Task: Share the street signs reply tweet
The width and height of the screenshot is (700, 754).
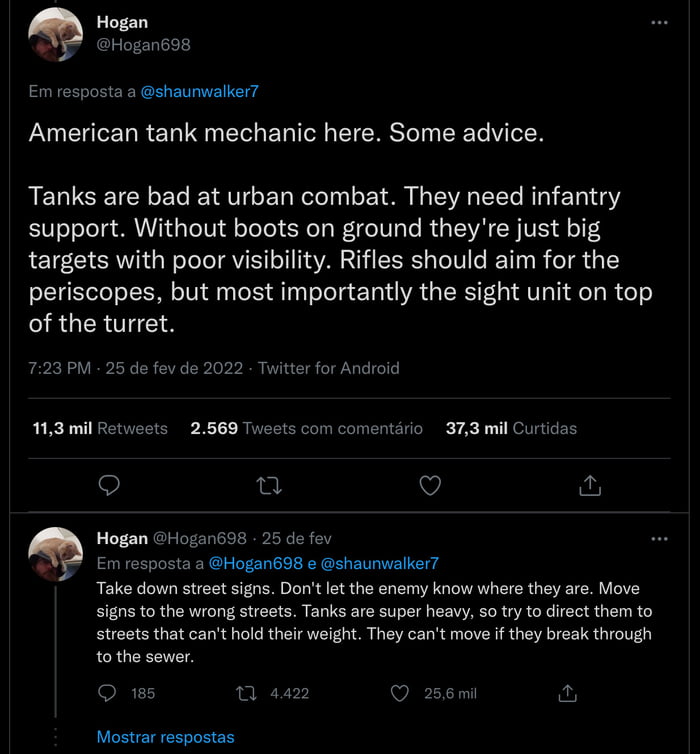Action: tap(567, 693)
